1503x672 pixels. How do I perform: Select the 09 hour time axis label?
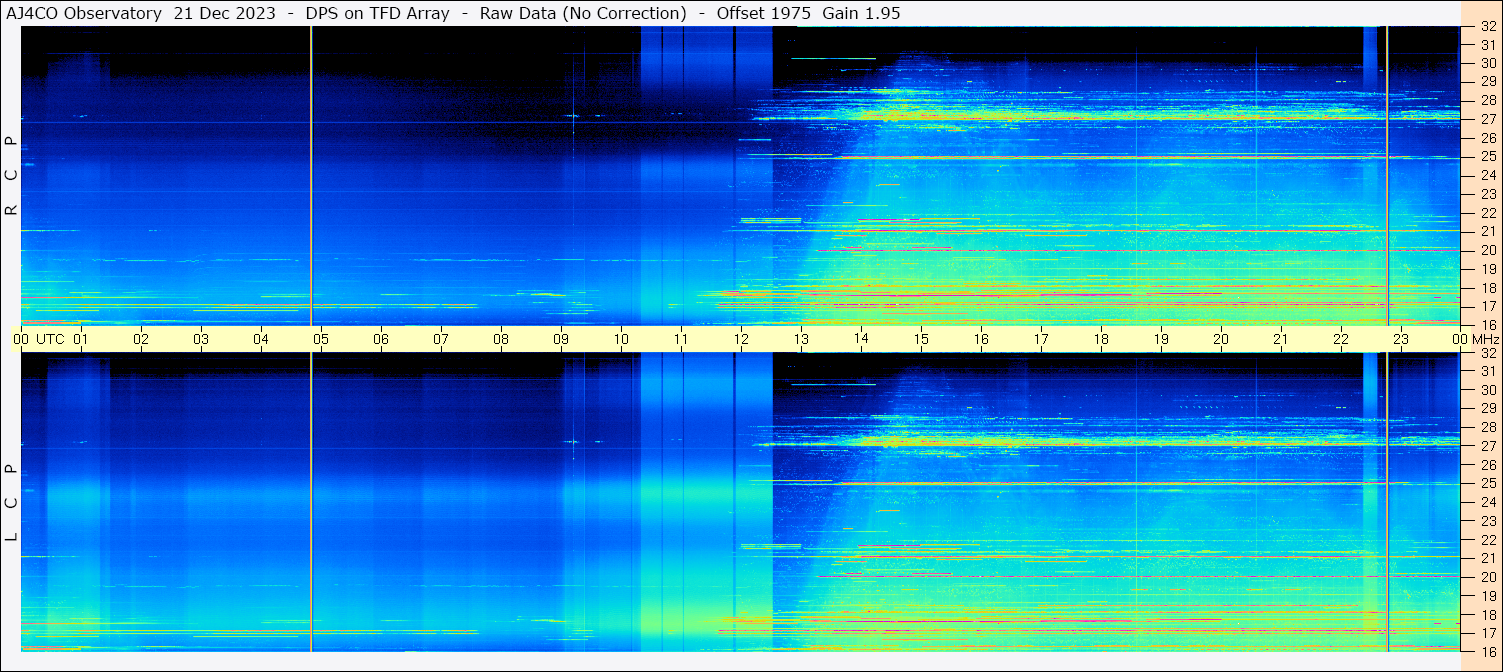561,339
